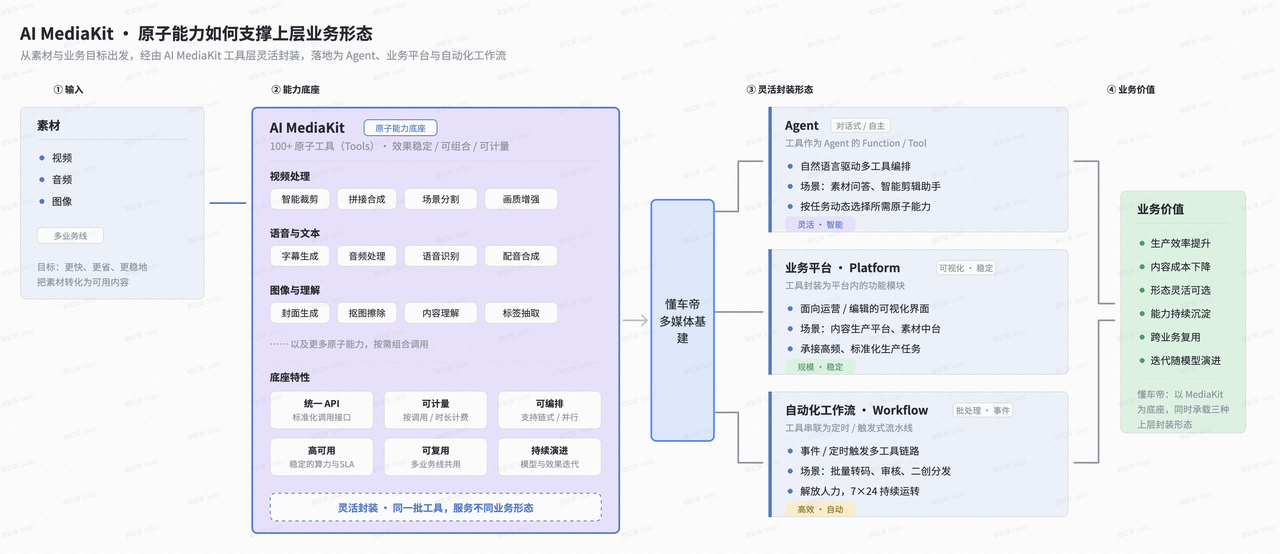
Task: Select the 标签抽取 tool chip
Action: click(520, 313)
